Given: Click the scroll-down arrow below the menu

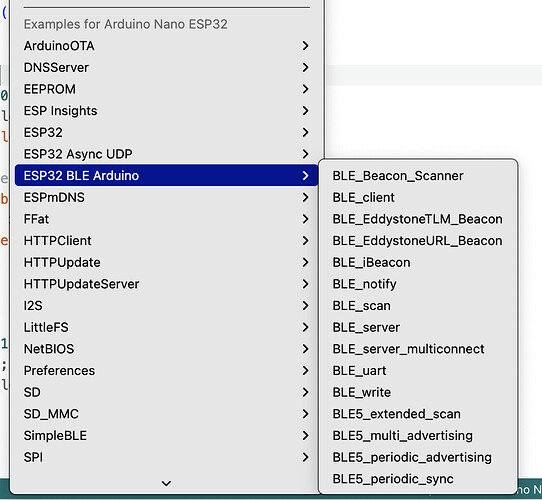Looking at the screenshot, I should pos(166,483).
